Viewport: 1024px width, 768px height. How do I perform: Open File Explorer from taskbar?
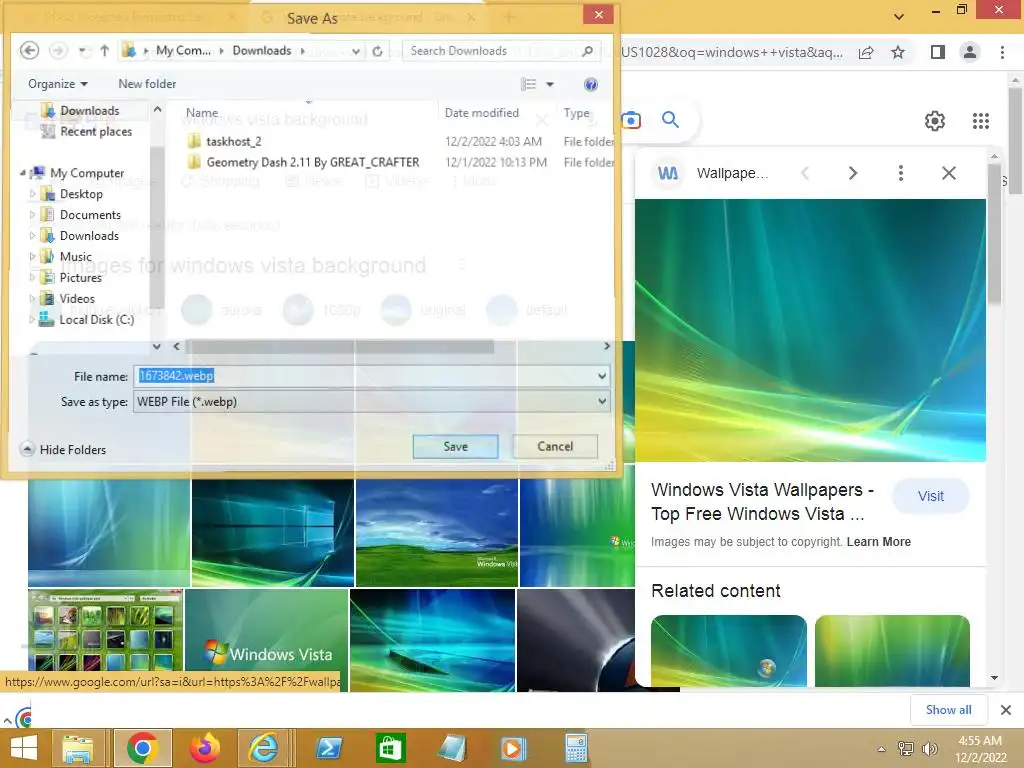[78, 748]
